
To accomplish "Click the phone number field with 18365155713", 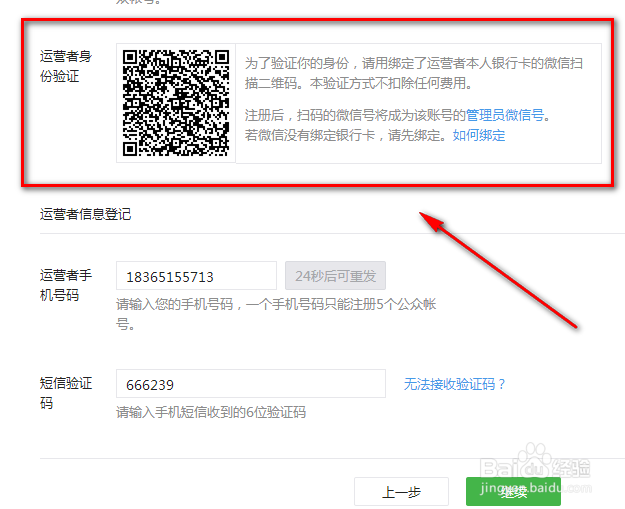I will [196, 276].
